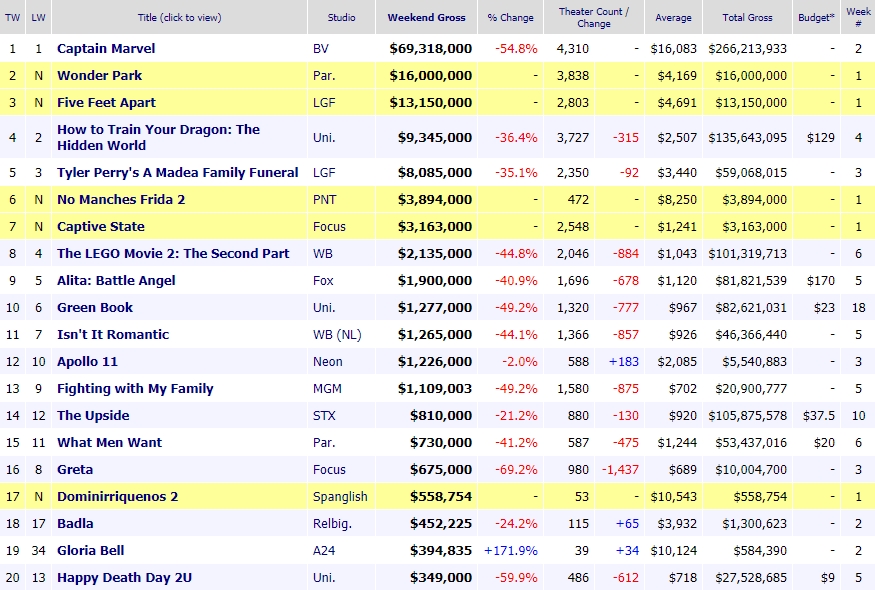This screenshot has height=590, width=875.
Task: Select Captain Marvel's total gross $266,213,933
Action: pyautogui.click(x=748, y=49)
